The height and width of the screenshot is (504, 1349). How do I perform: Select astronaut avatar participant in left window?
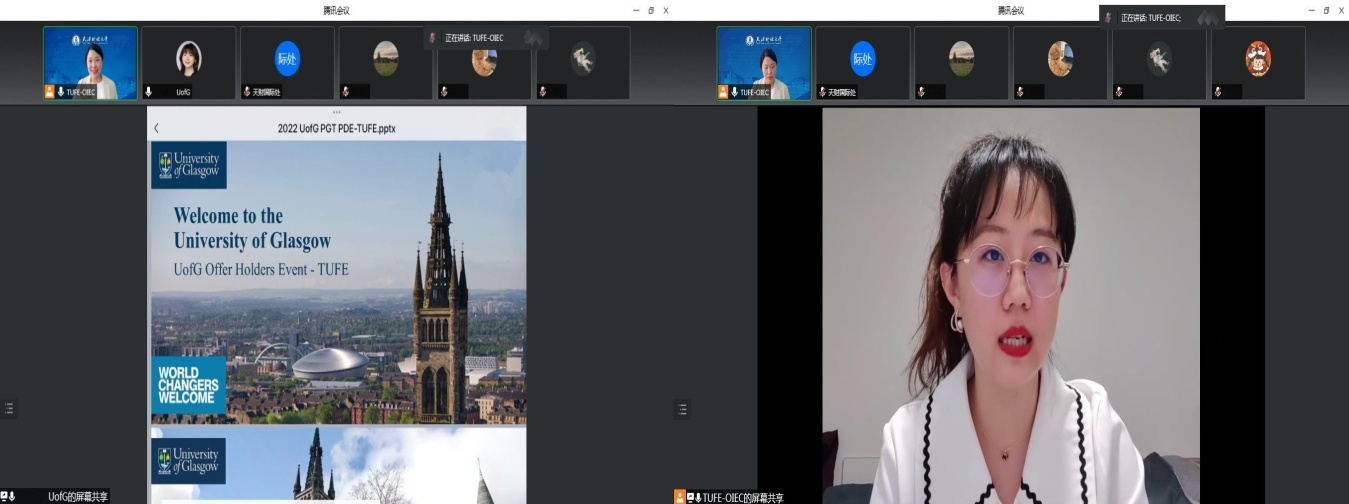pyautogui.click(x=583, y=59)
